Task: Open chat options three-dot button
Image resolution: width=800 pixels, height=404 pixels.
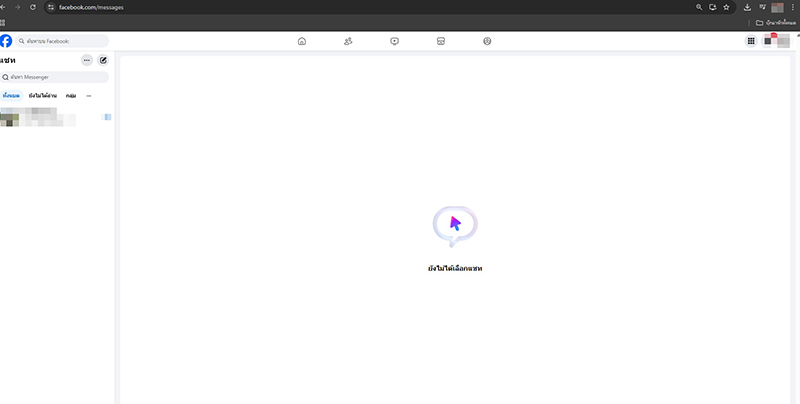Action: [87, 60]
